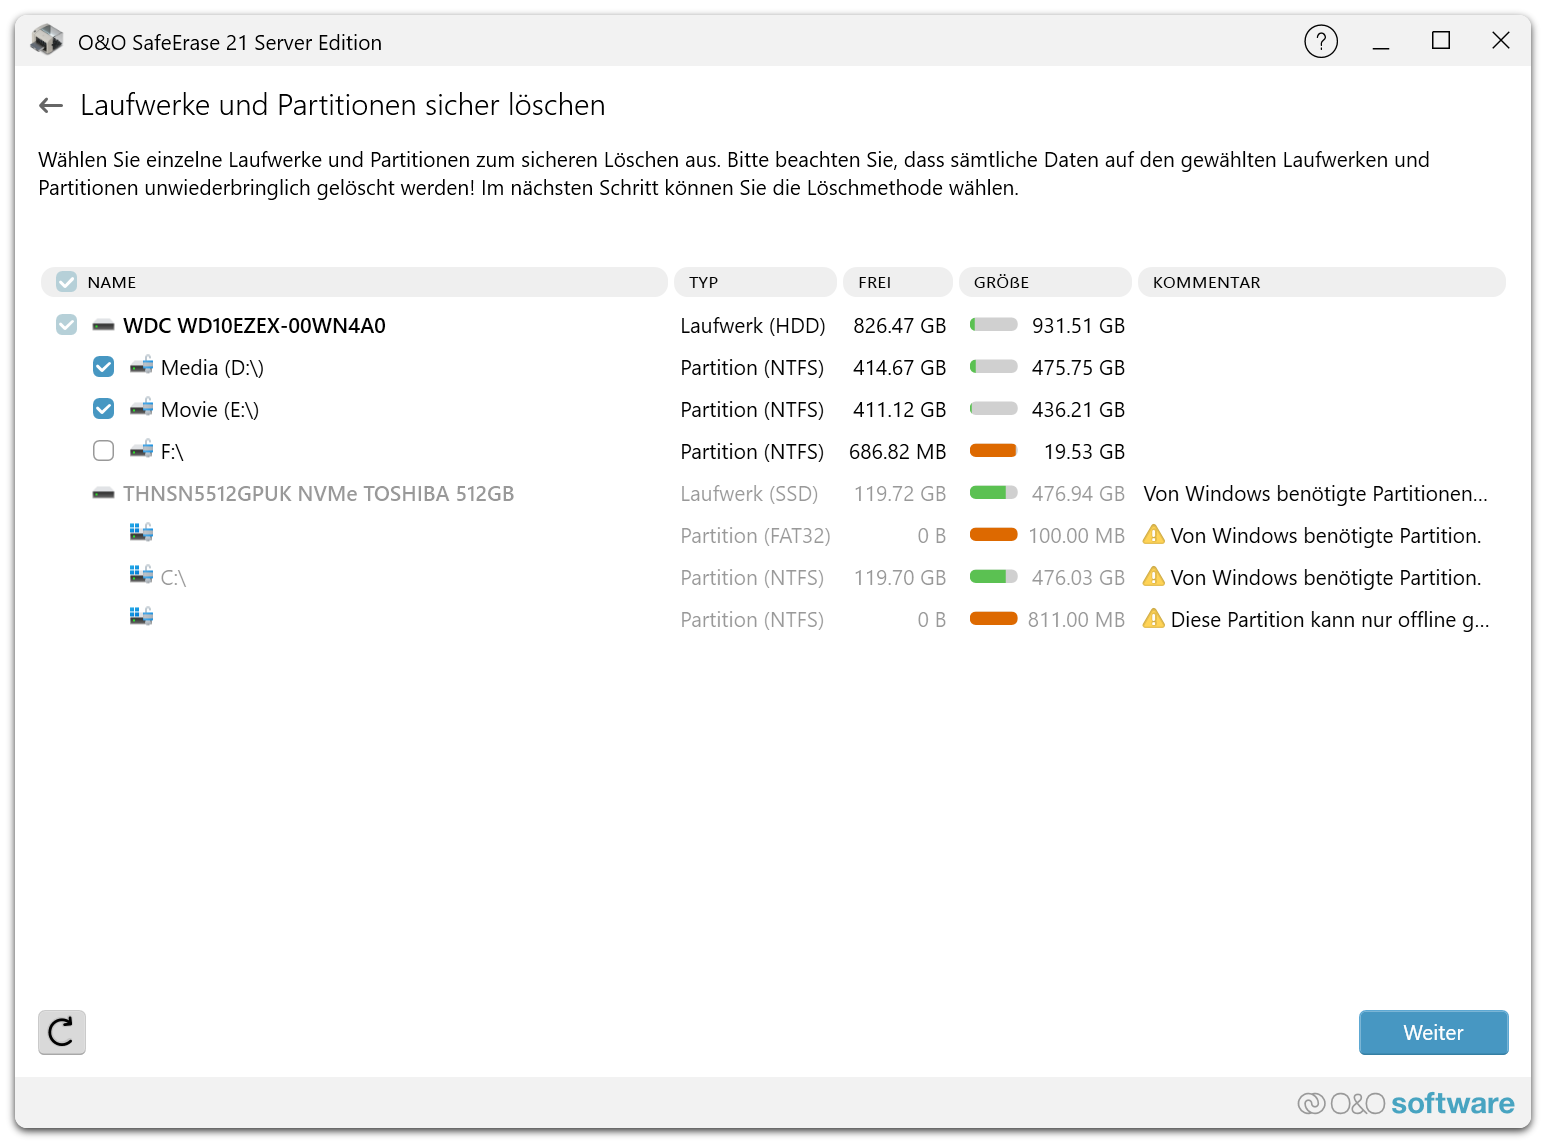The height and width of the screenshot is (1143, 1546).
Task: Maximize the SafeErase window
Action: 1441,41
